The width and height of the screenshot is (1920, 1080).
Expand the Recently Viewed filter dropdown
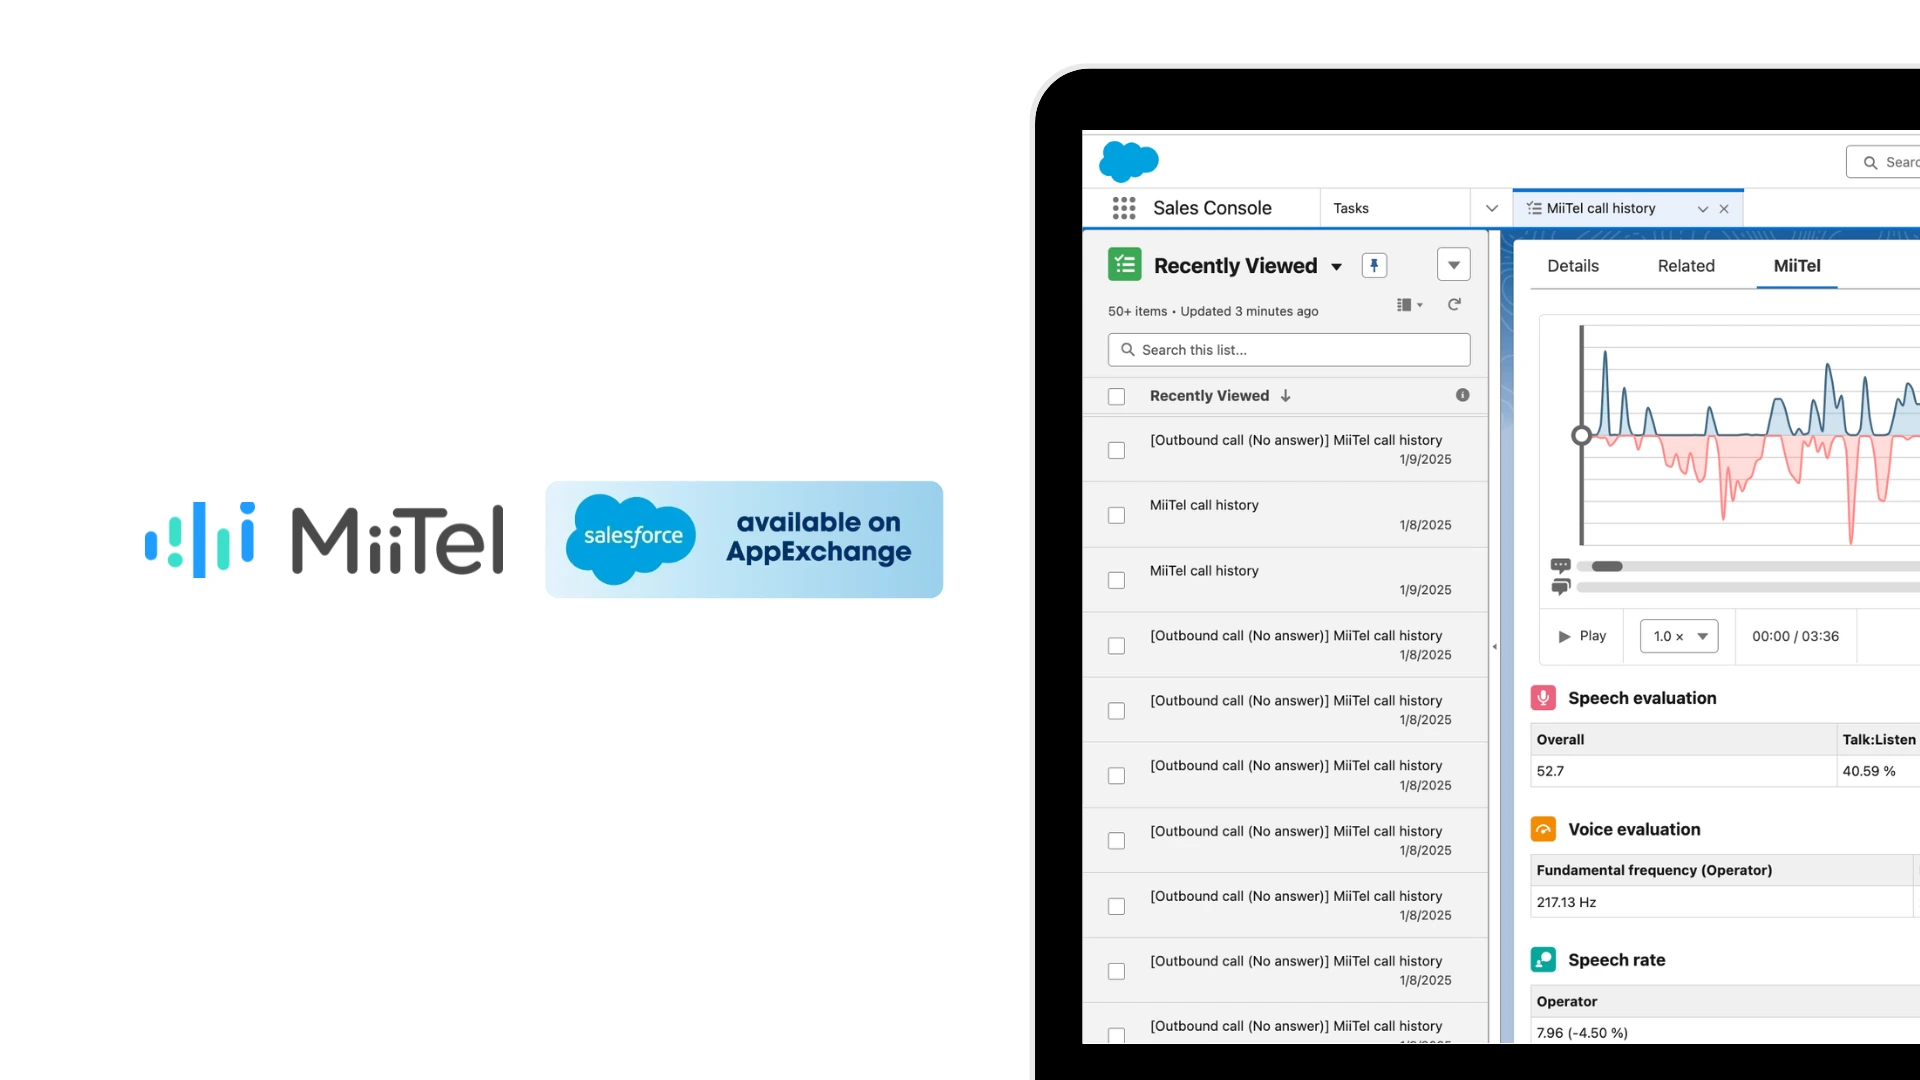click(1335, 266)
